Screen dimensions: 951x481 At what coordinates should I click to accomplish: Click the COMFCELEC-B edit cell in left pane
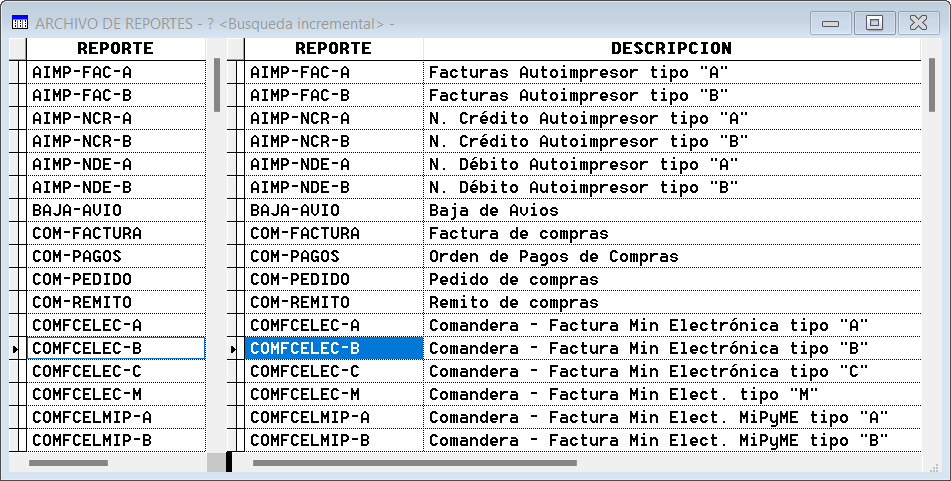pos(116,349)
